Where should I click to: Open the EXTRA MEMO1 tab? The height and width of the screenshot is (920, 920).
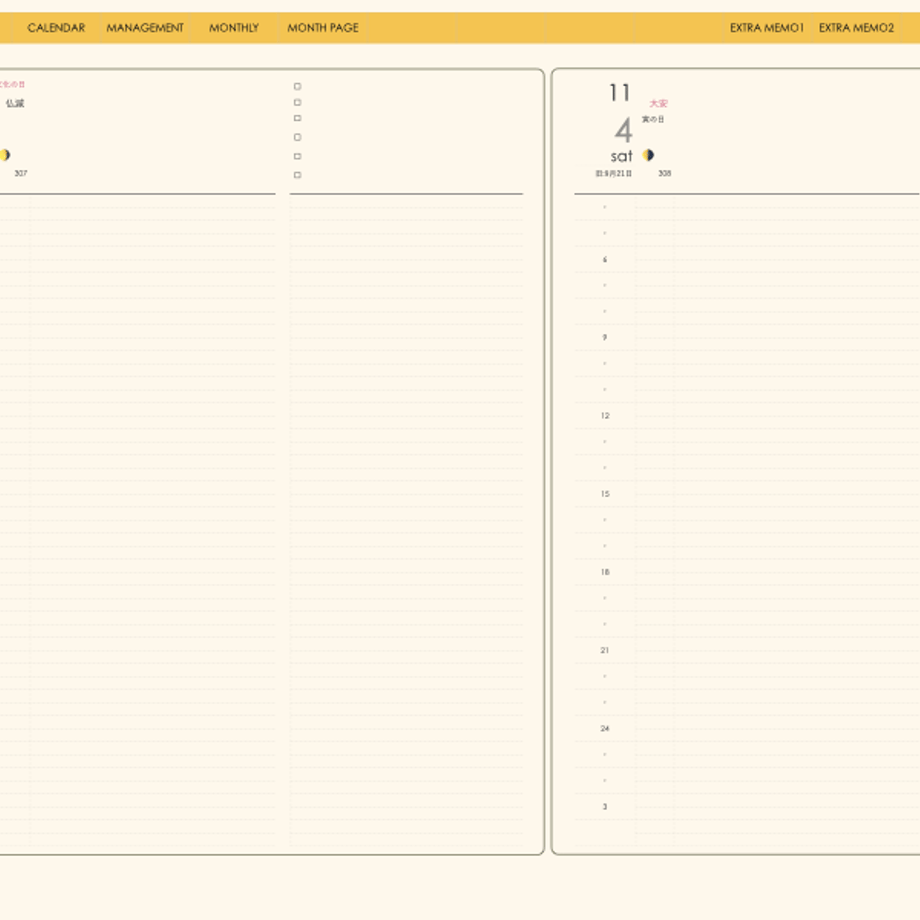(766, 28)
